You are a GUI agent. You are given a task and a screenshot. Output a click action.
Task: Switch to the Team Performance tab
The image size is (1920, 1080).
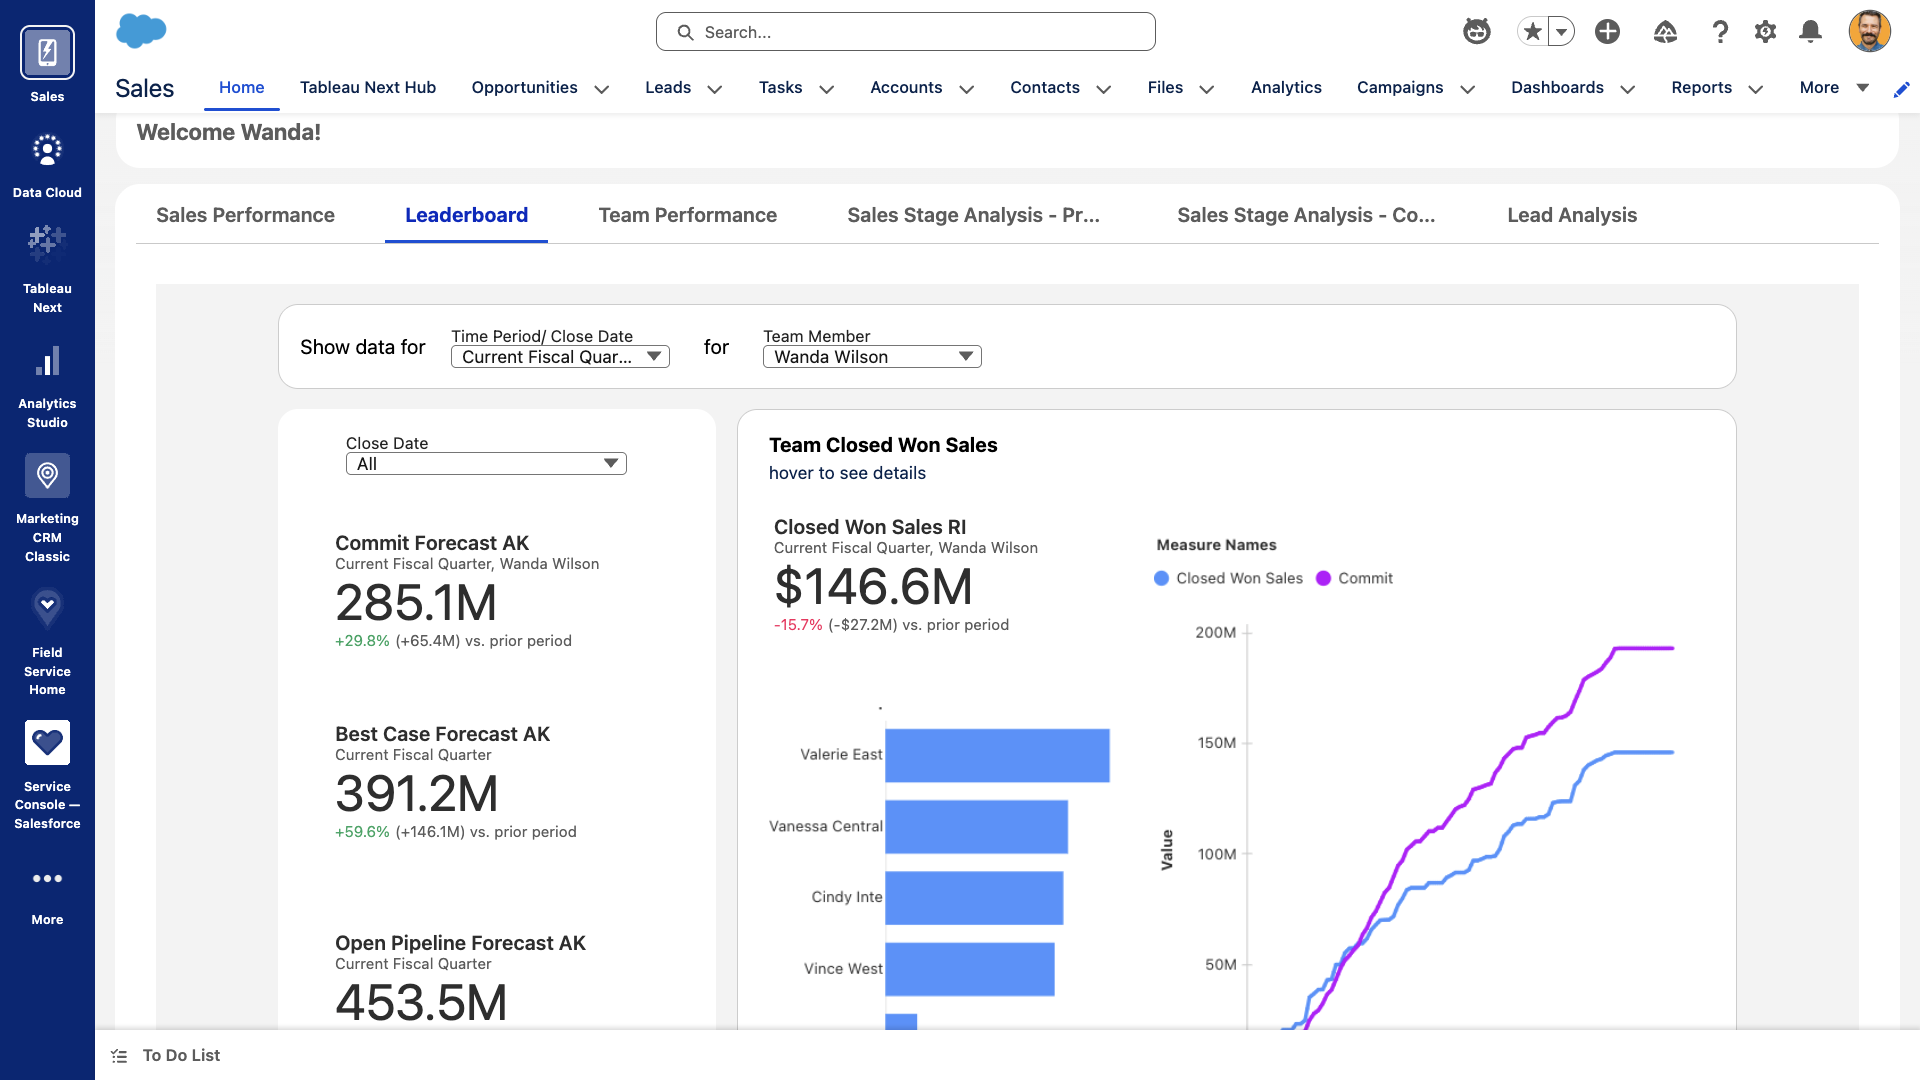tap(687, 215)
